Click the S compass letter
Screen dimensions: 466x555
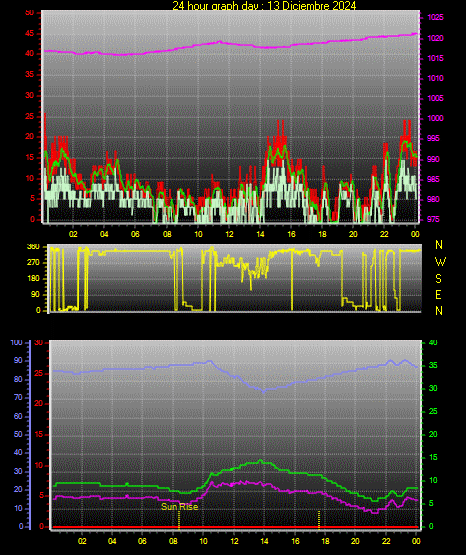tap(438, 279)
